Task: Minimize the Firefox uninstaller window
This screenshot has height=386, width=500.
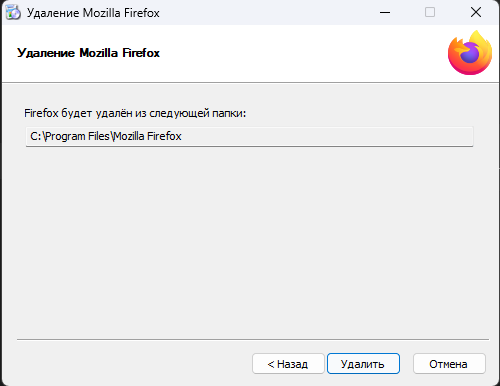Action: pos(385,13)
